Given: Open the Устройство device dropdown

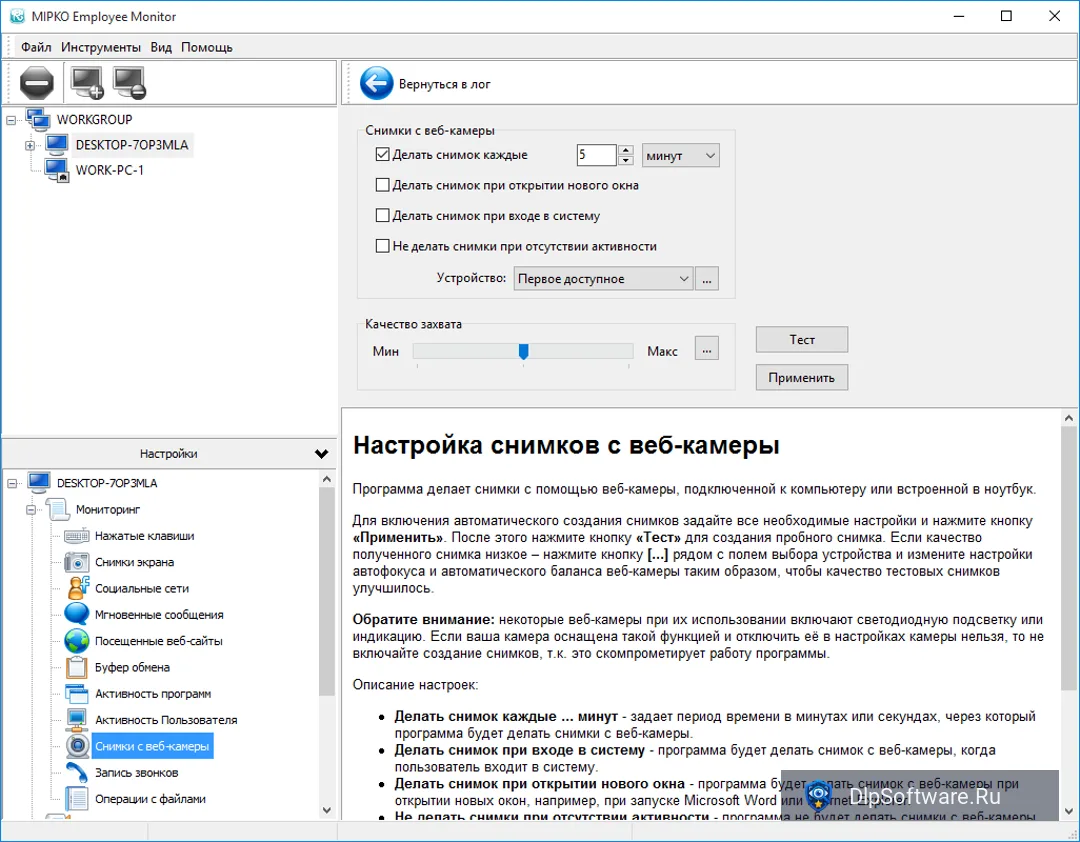Looking at the screenshot, I should tap(603, 279).
